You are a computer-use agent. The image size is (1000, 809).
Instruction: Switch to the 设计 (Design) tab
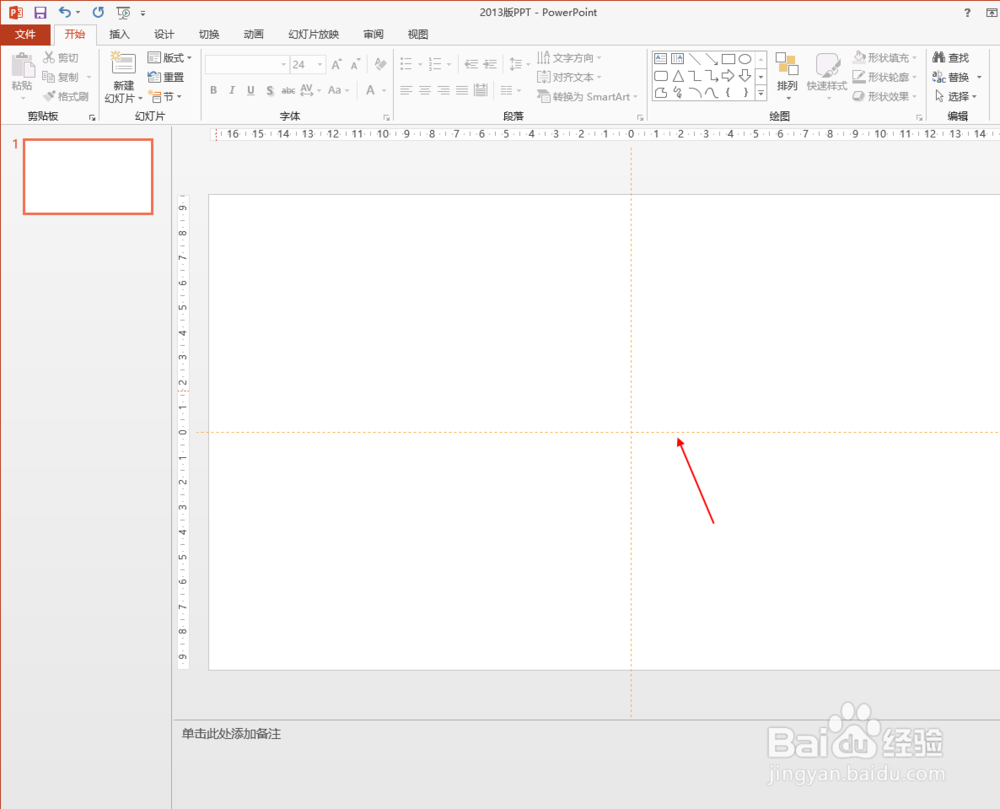pos(164,34)
